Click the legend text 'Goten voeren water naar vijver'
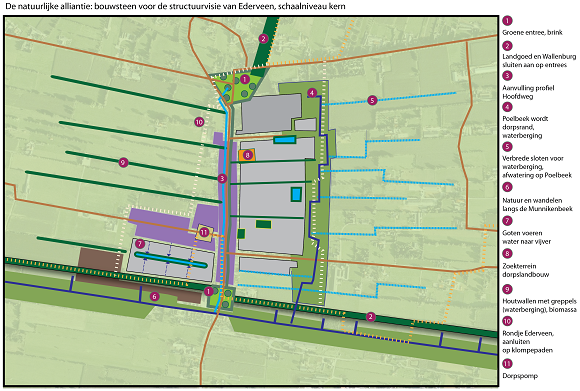The height and width of the screenshot is (391, 580). (526, 237)
